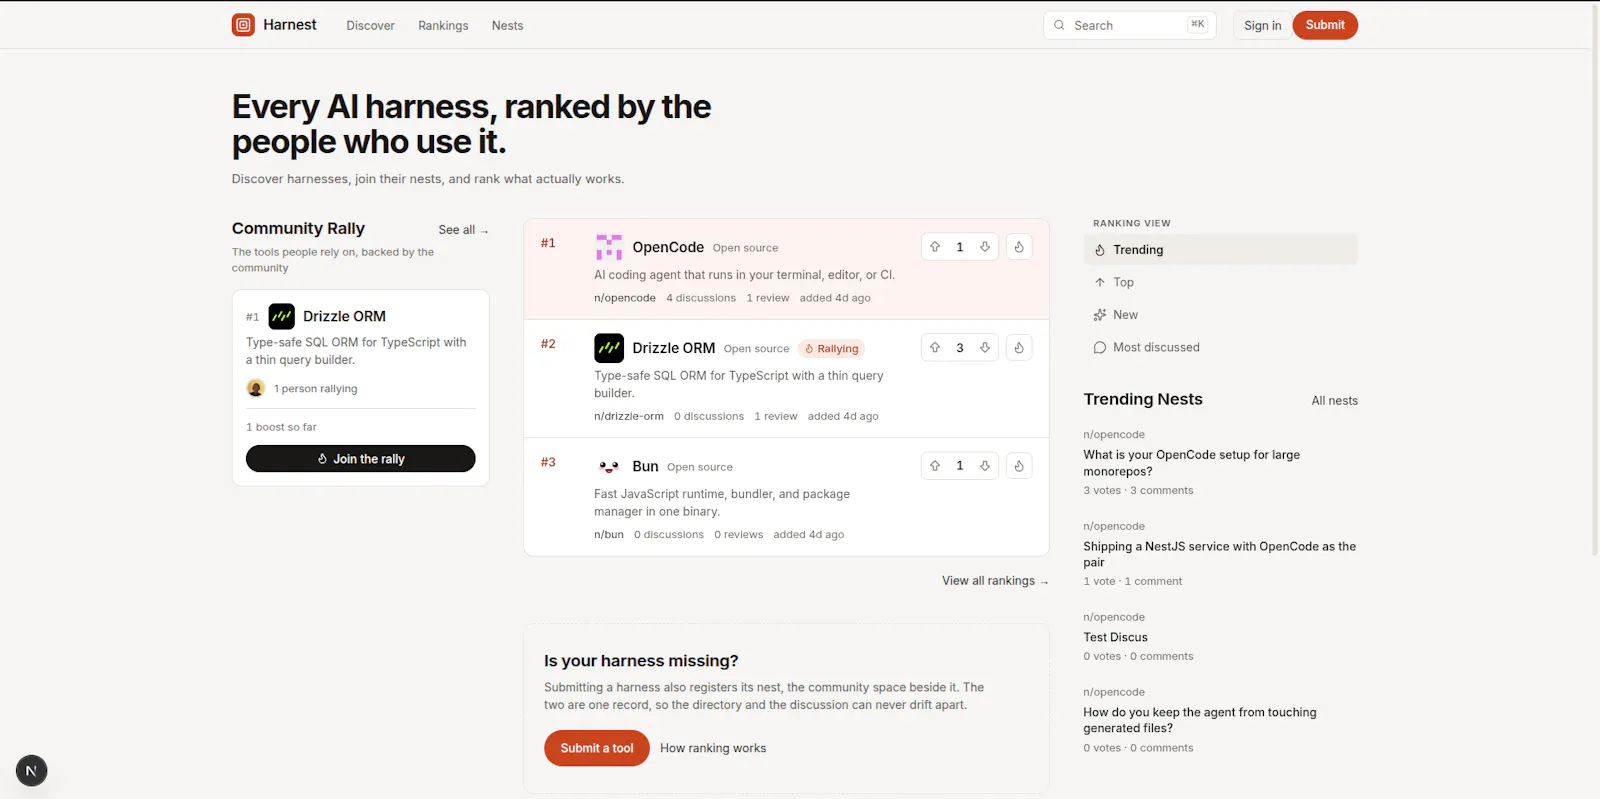
Task: Downvote OpenCode in the rankings
Action: (985, 247)
